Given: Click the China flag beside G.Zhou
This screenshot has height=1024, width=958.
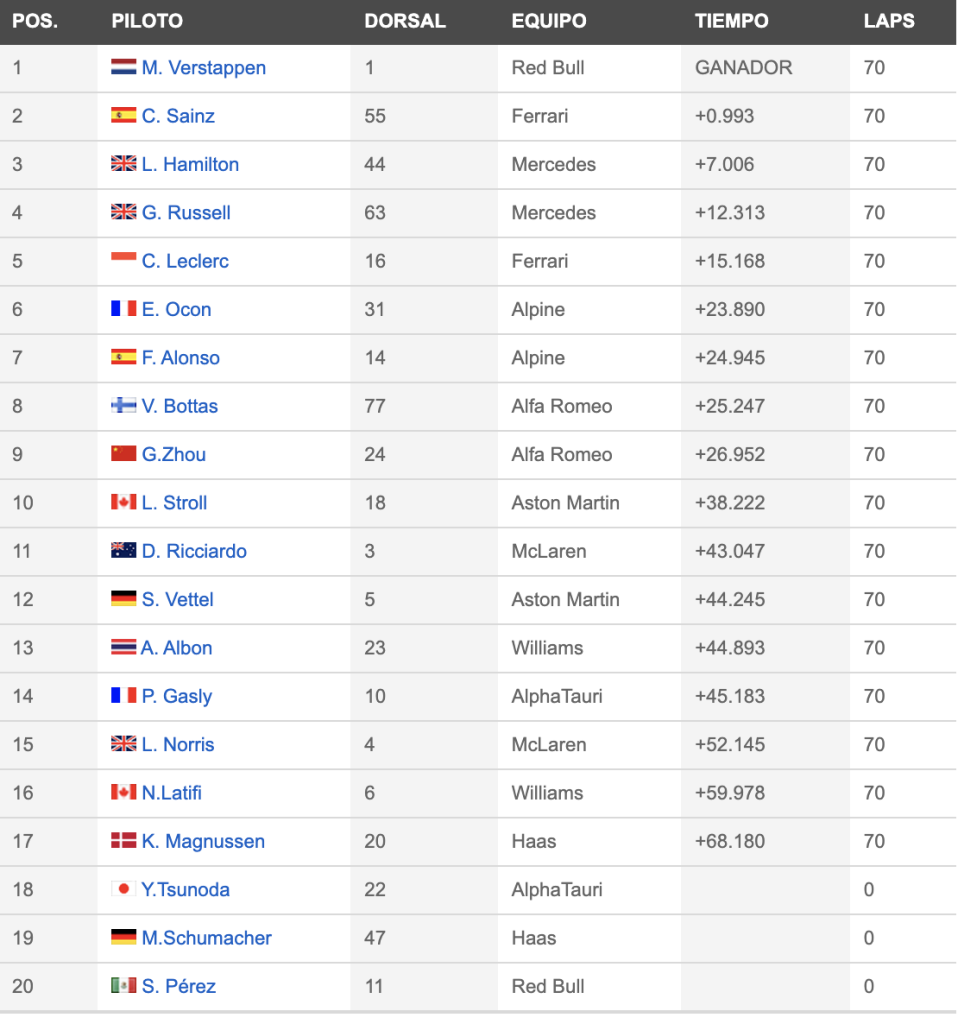Looking at the screenshot, I should tap(123, 453).
